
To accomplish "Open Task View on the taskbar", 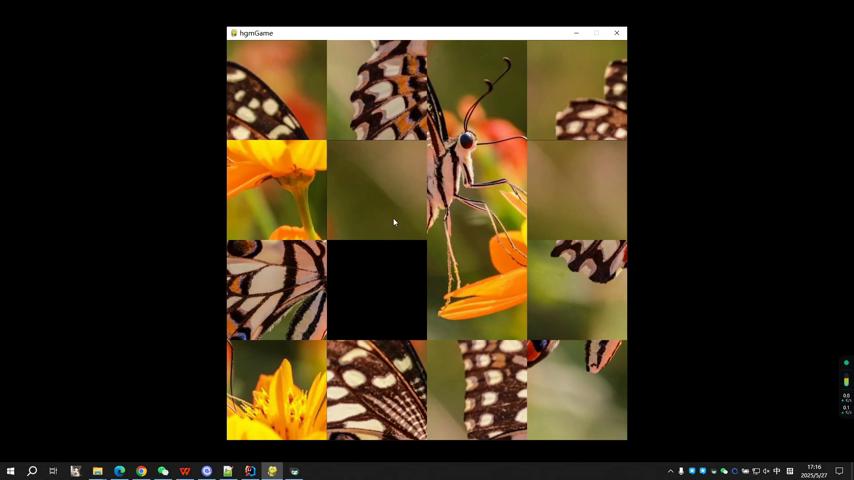I will (x=53, y=471).
